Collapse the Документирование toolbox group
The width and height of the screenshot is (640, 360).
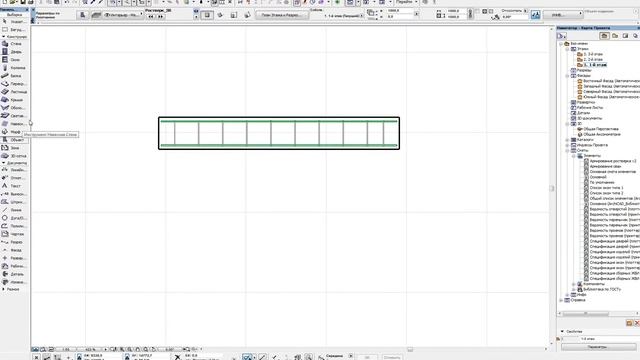4,163
